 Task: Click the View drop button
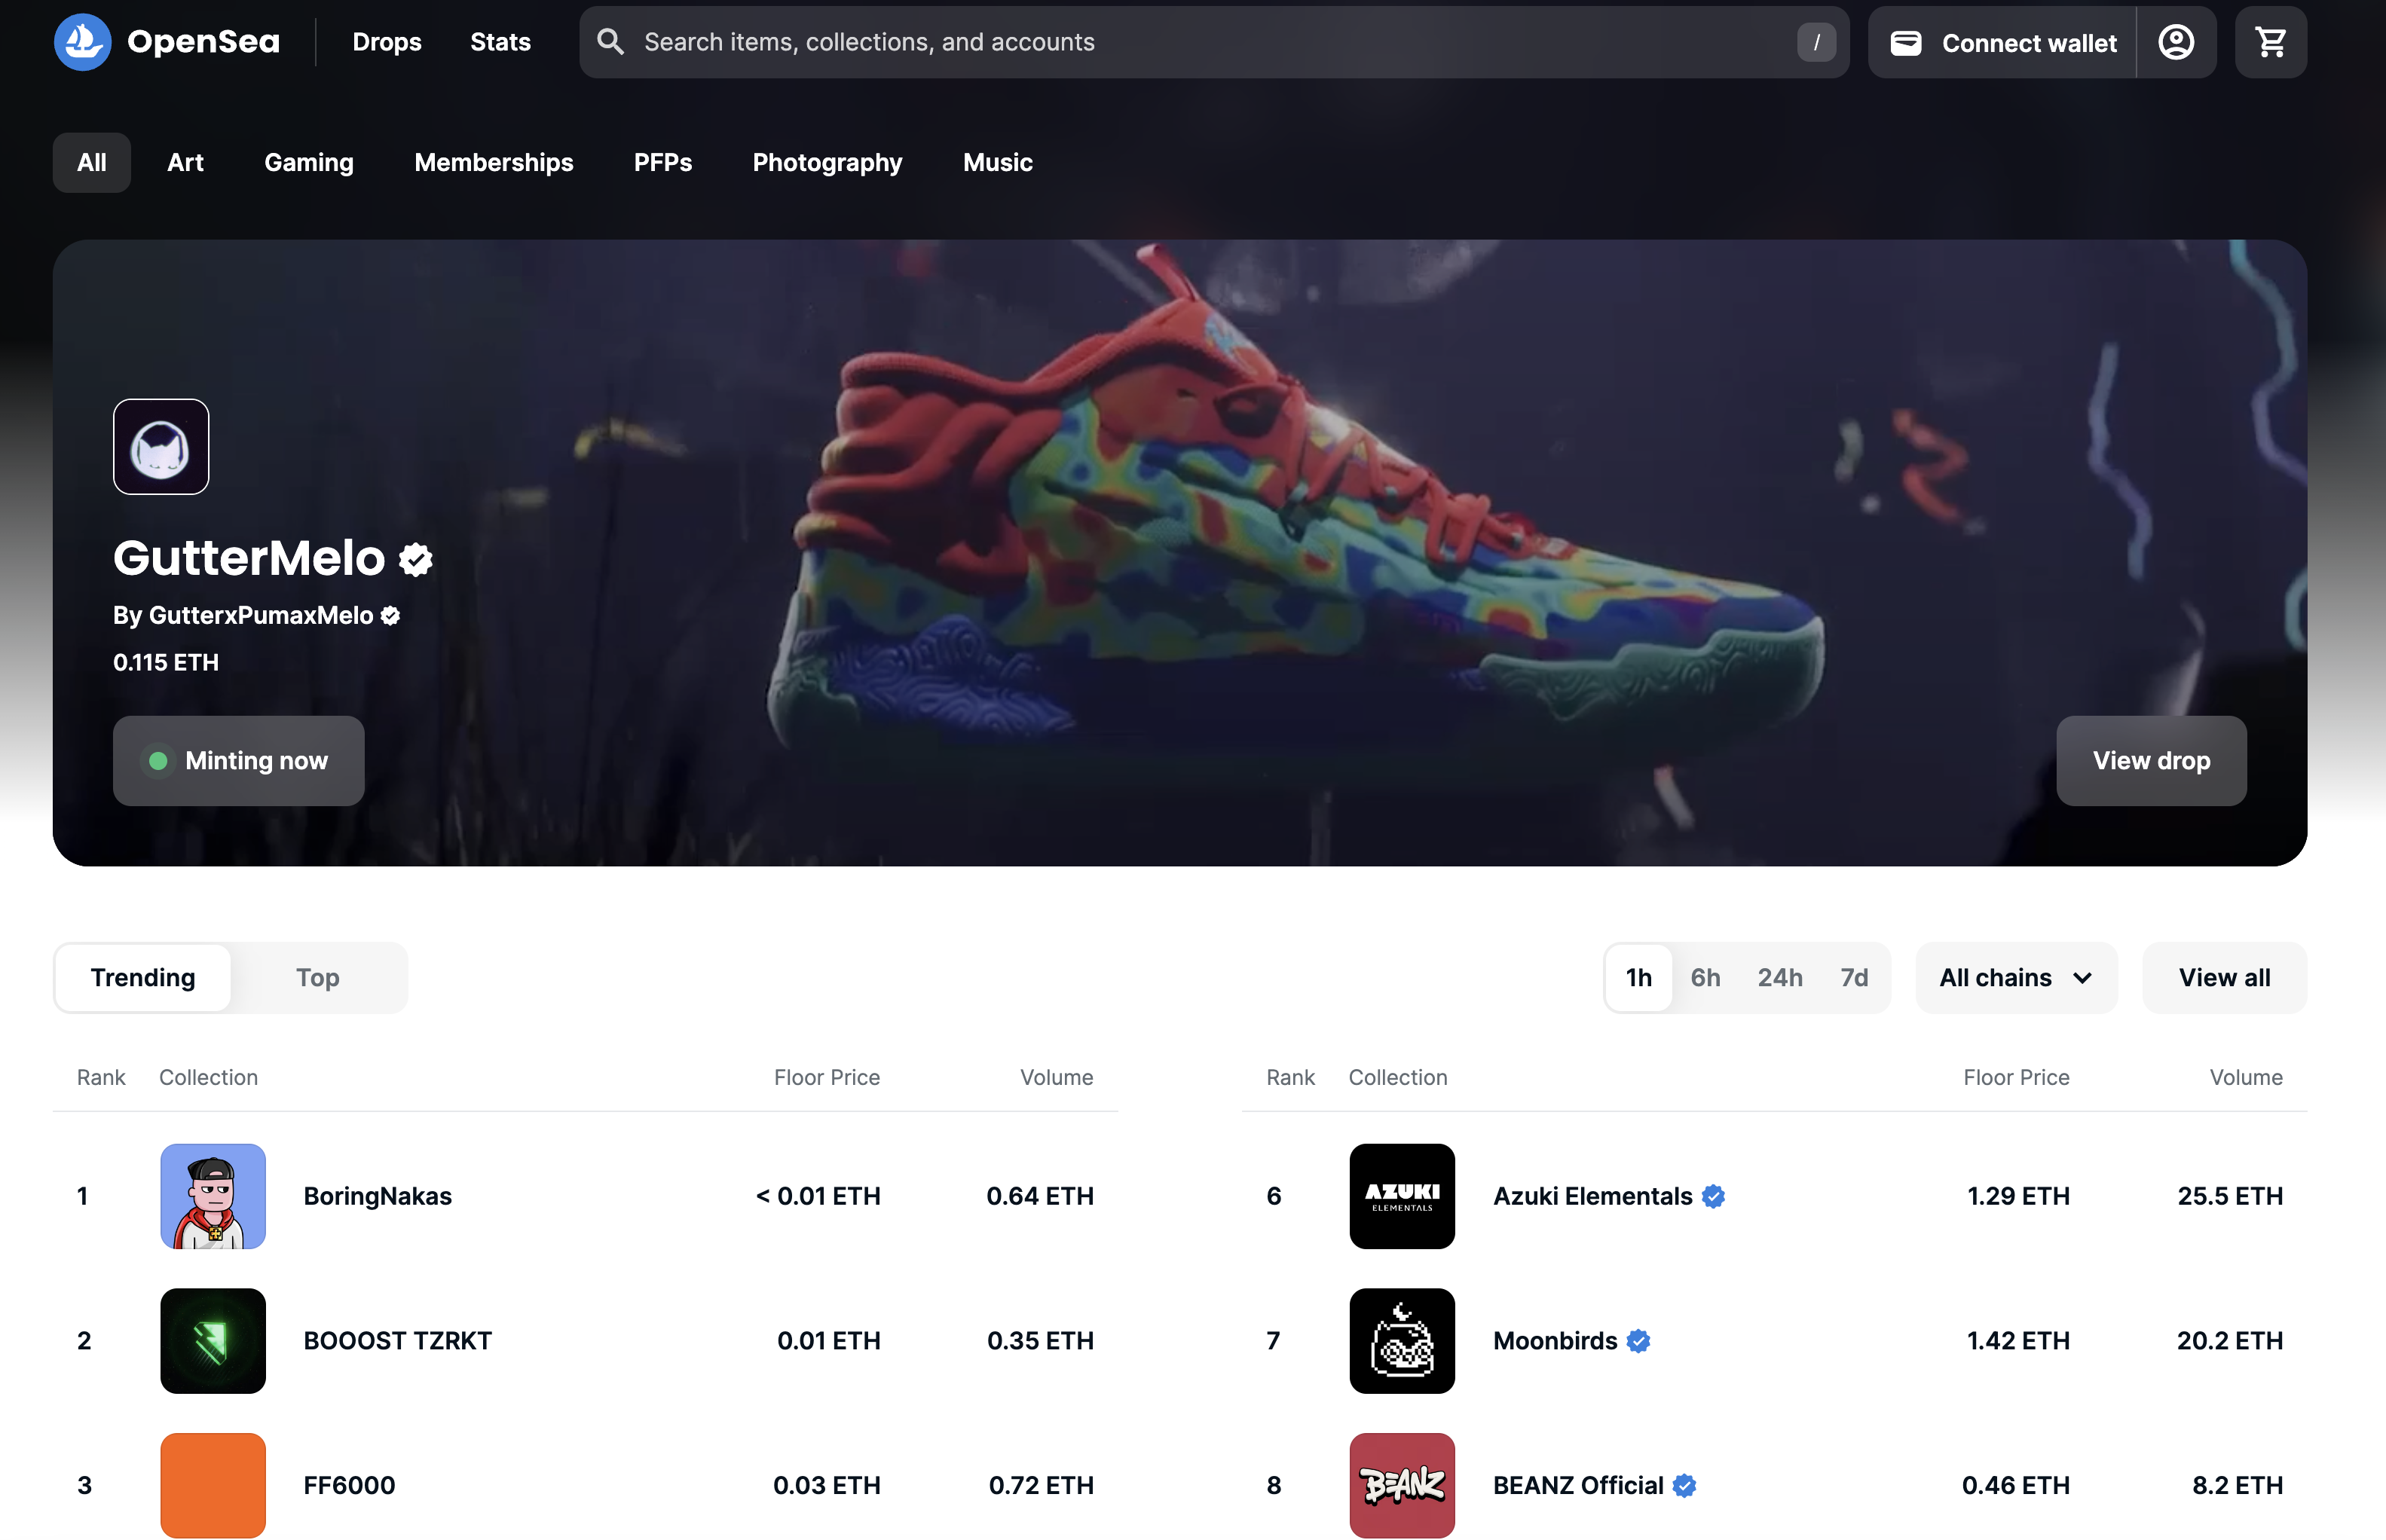(2150, 760)
